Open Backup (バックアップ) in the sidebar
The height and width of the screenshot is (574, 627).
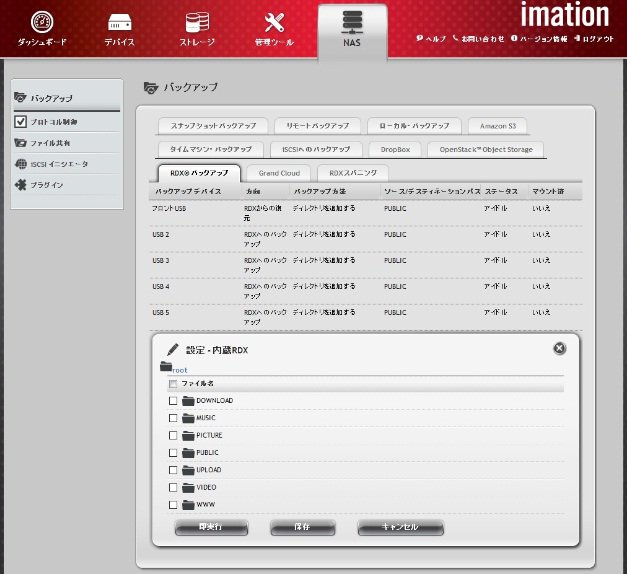click(x=66, y=98)
